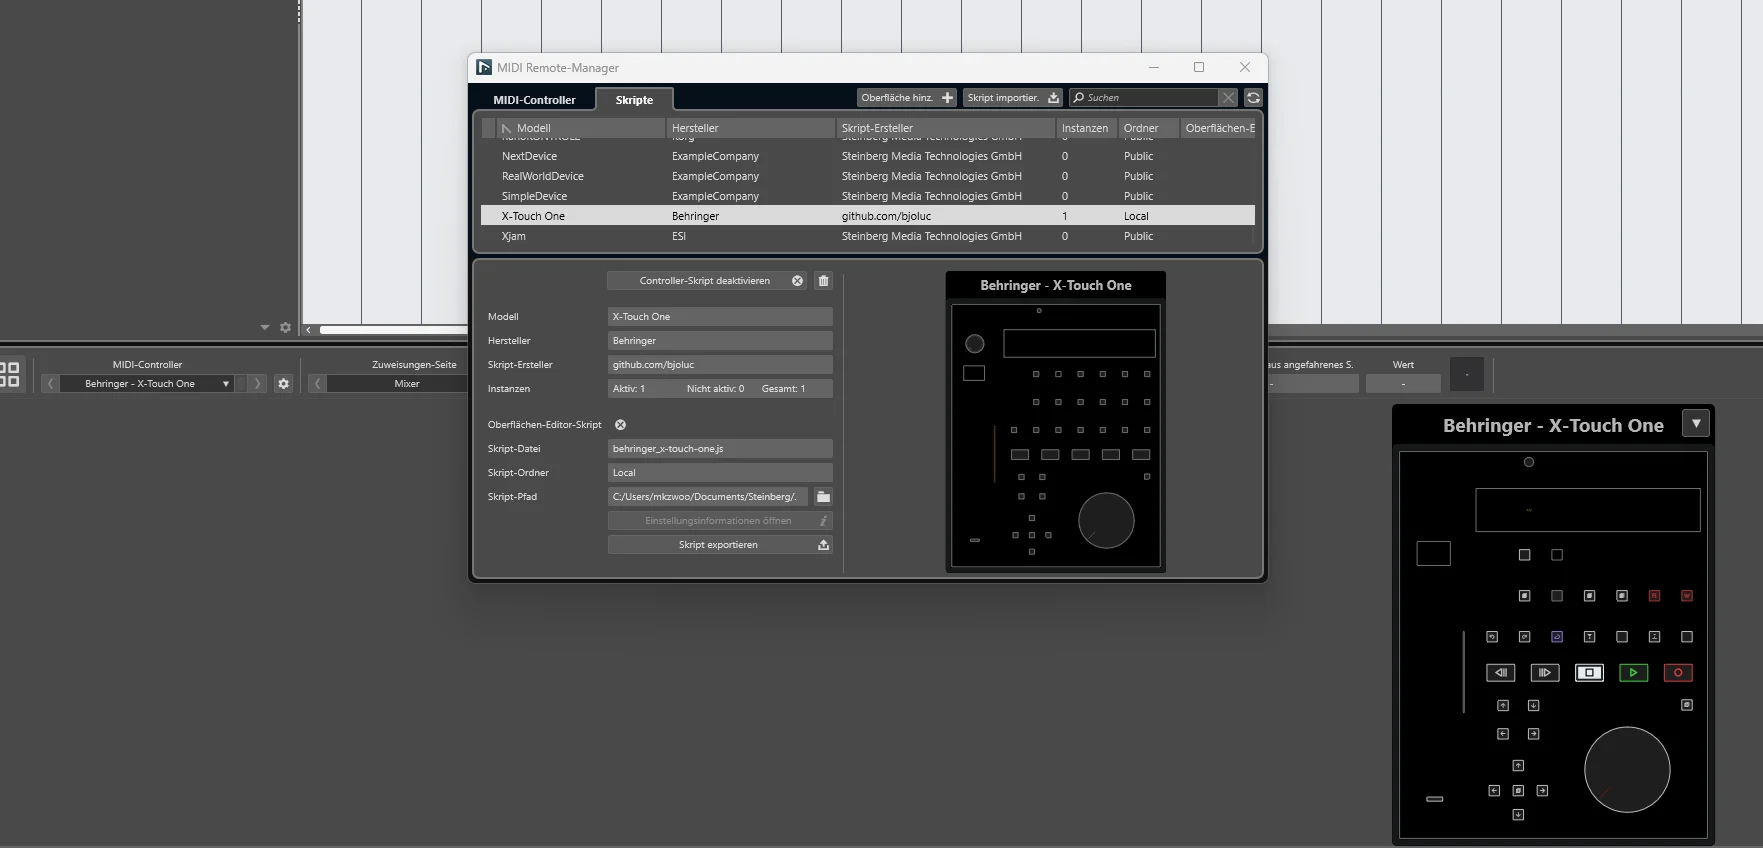Screen dimensions: 1763x848
Task: Click the red W automation button on the surface
Action: point(1687,596)
